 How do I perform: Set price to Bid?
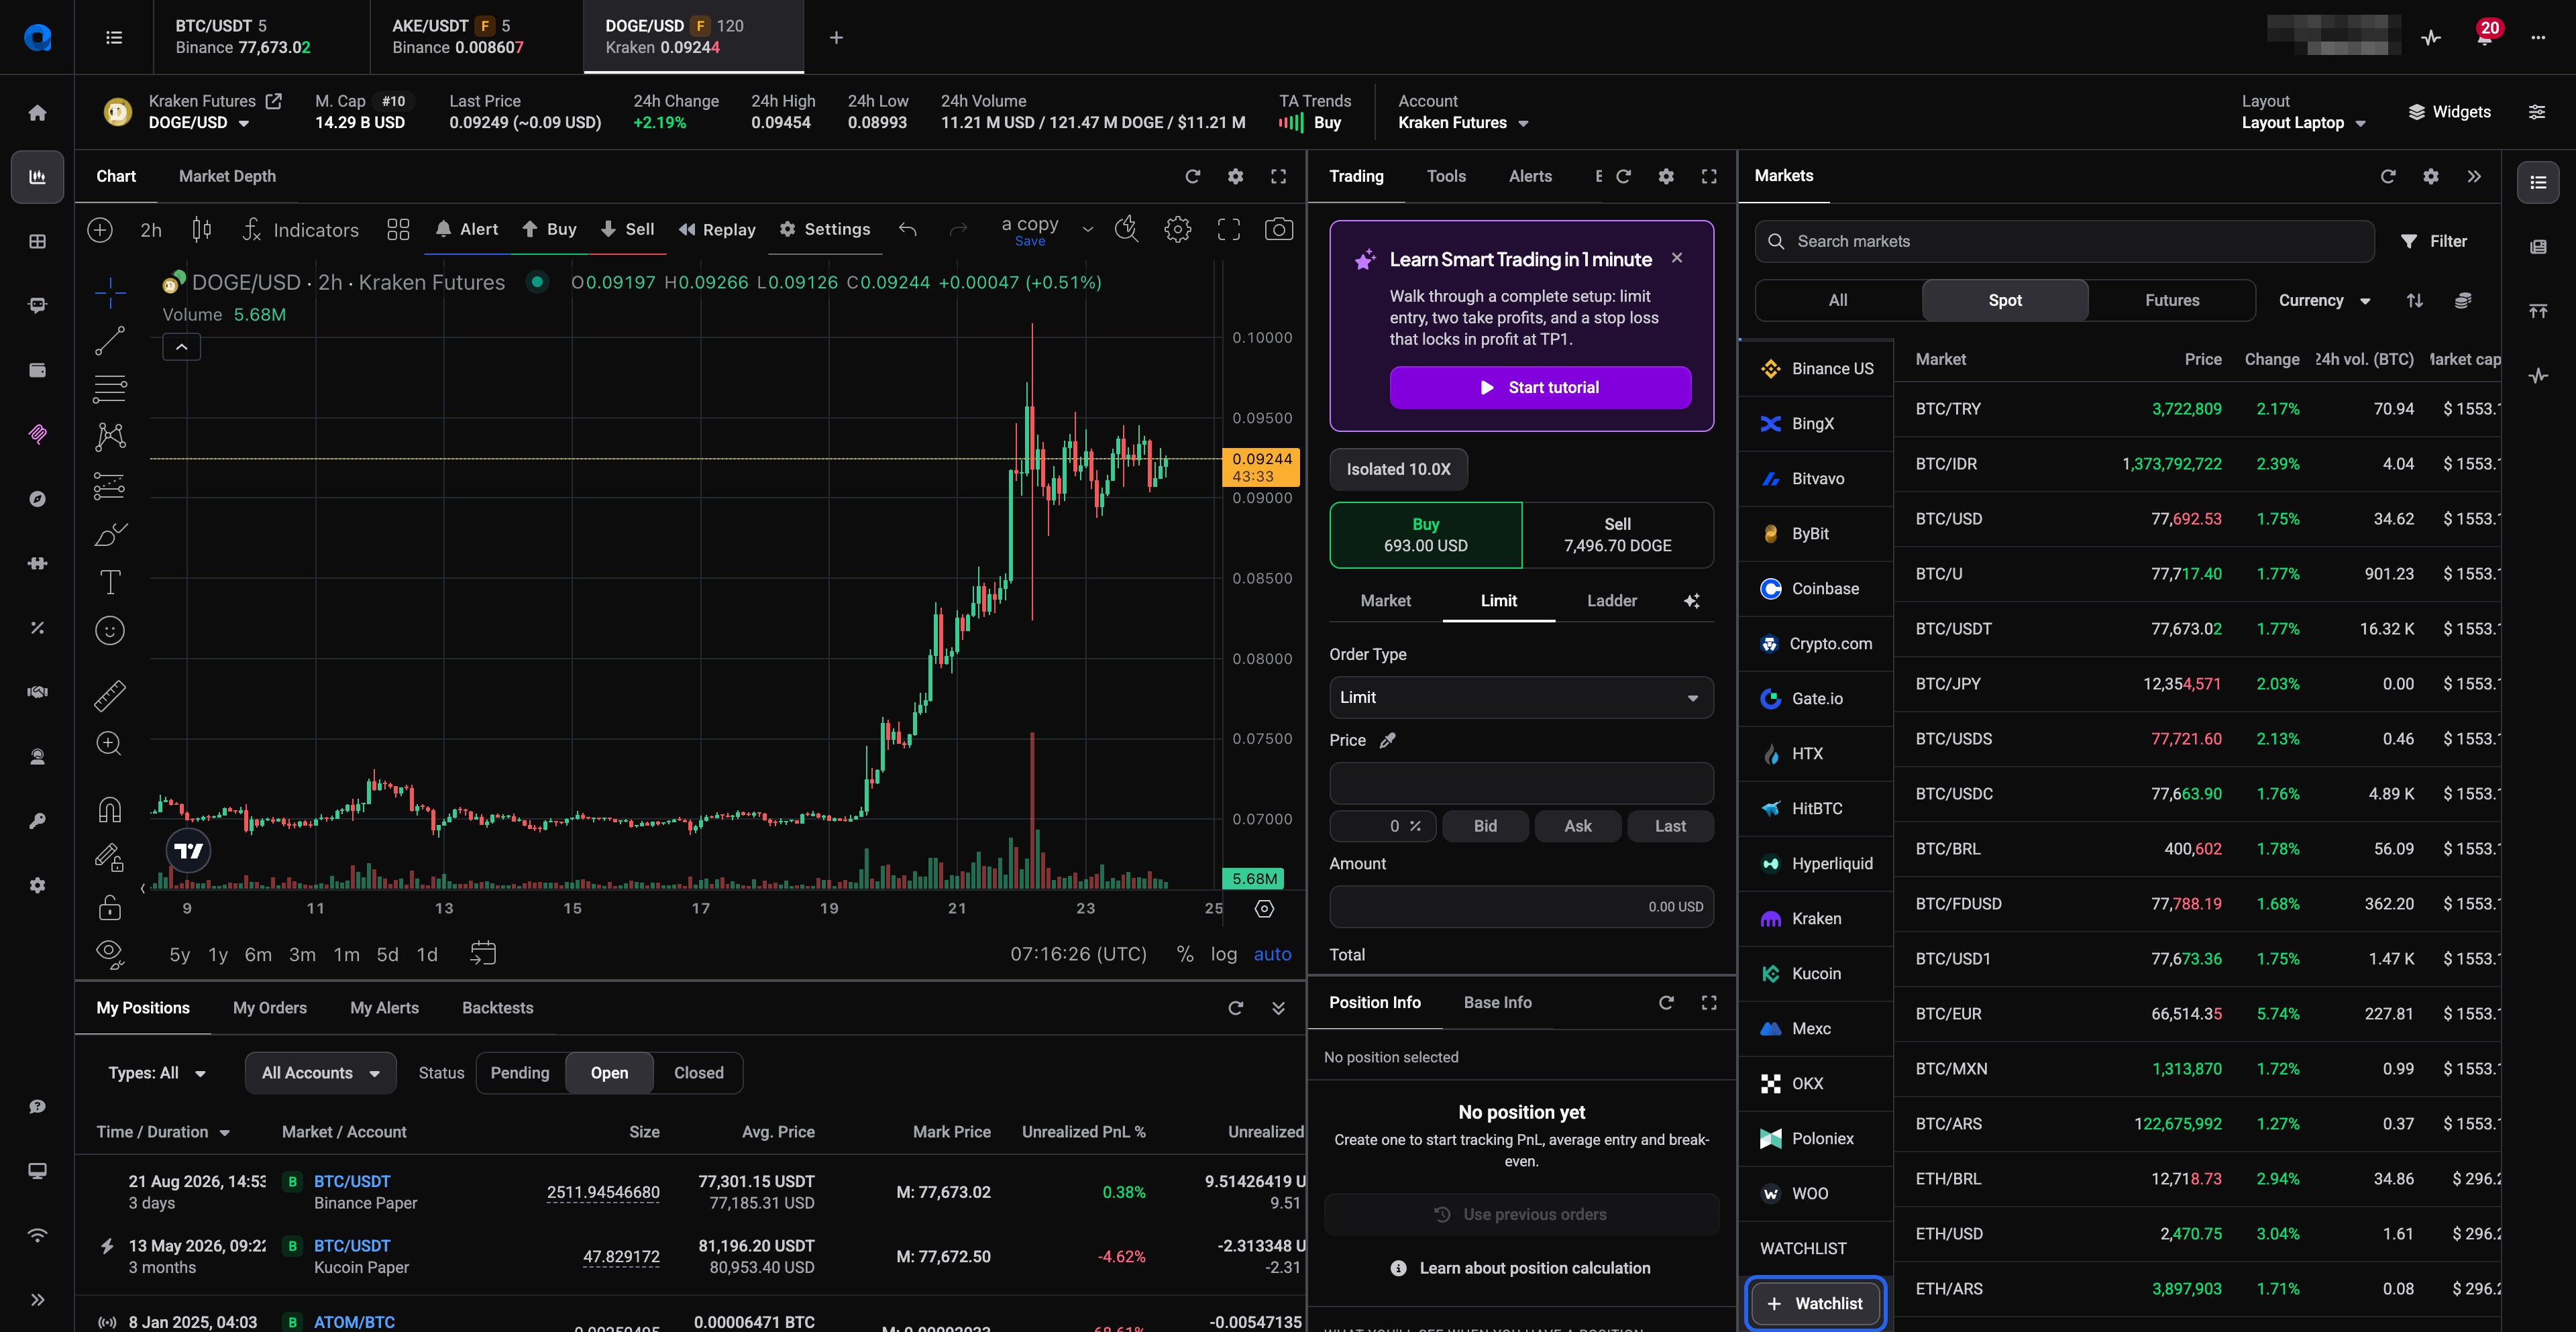click(1485, 826)
